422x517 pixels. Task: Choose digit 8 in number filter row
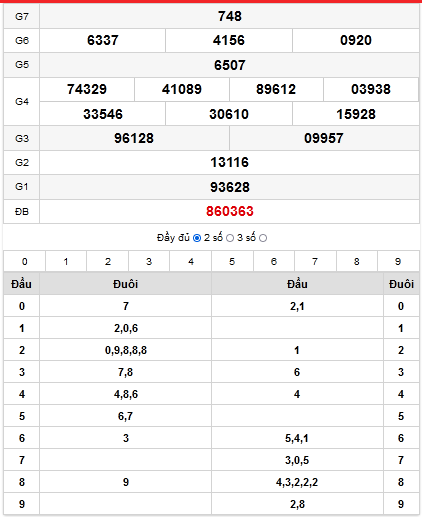[x=357, y=262]
